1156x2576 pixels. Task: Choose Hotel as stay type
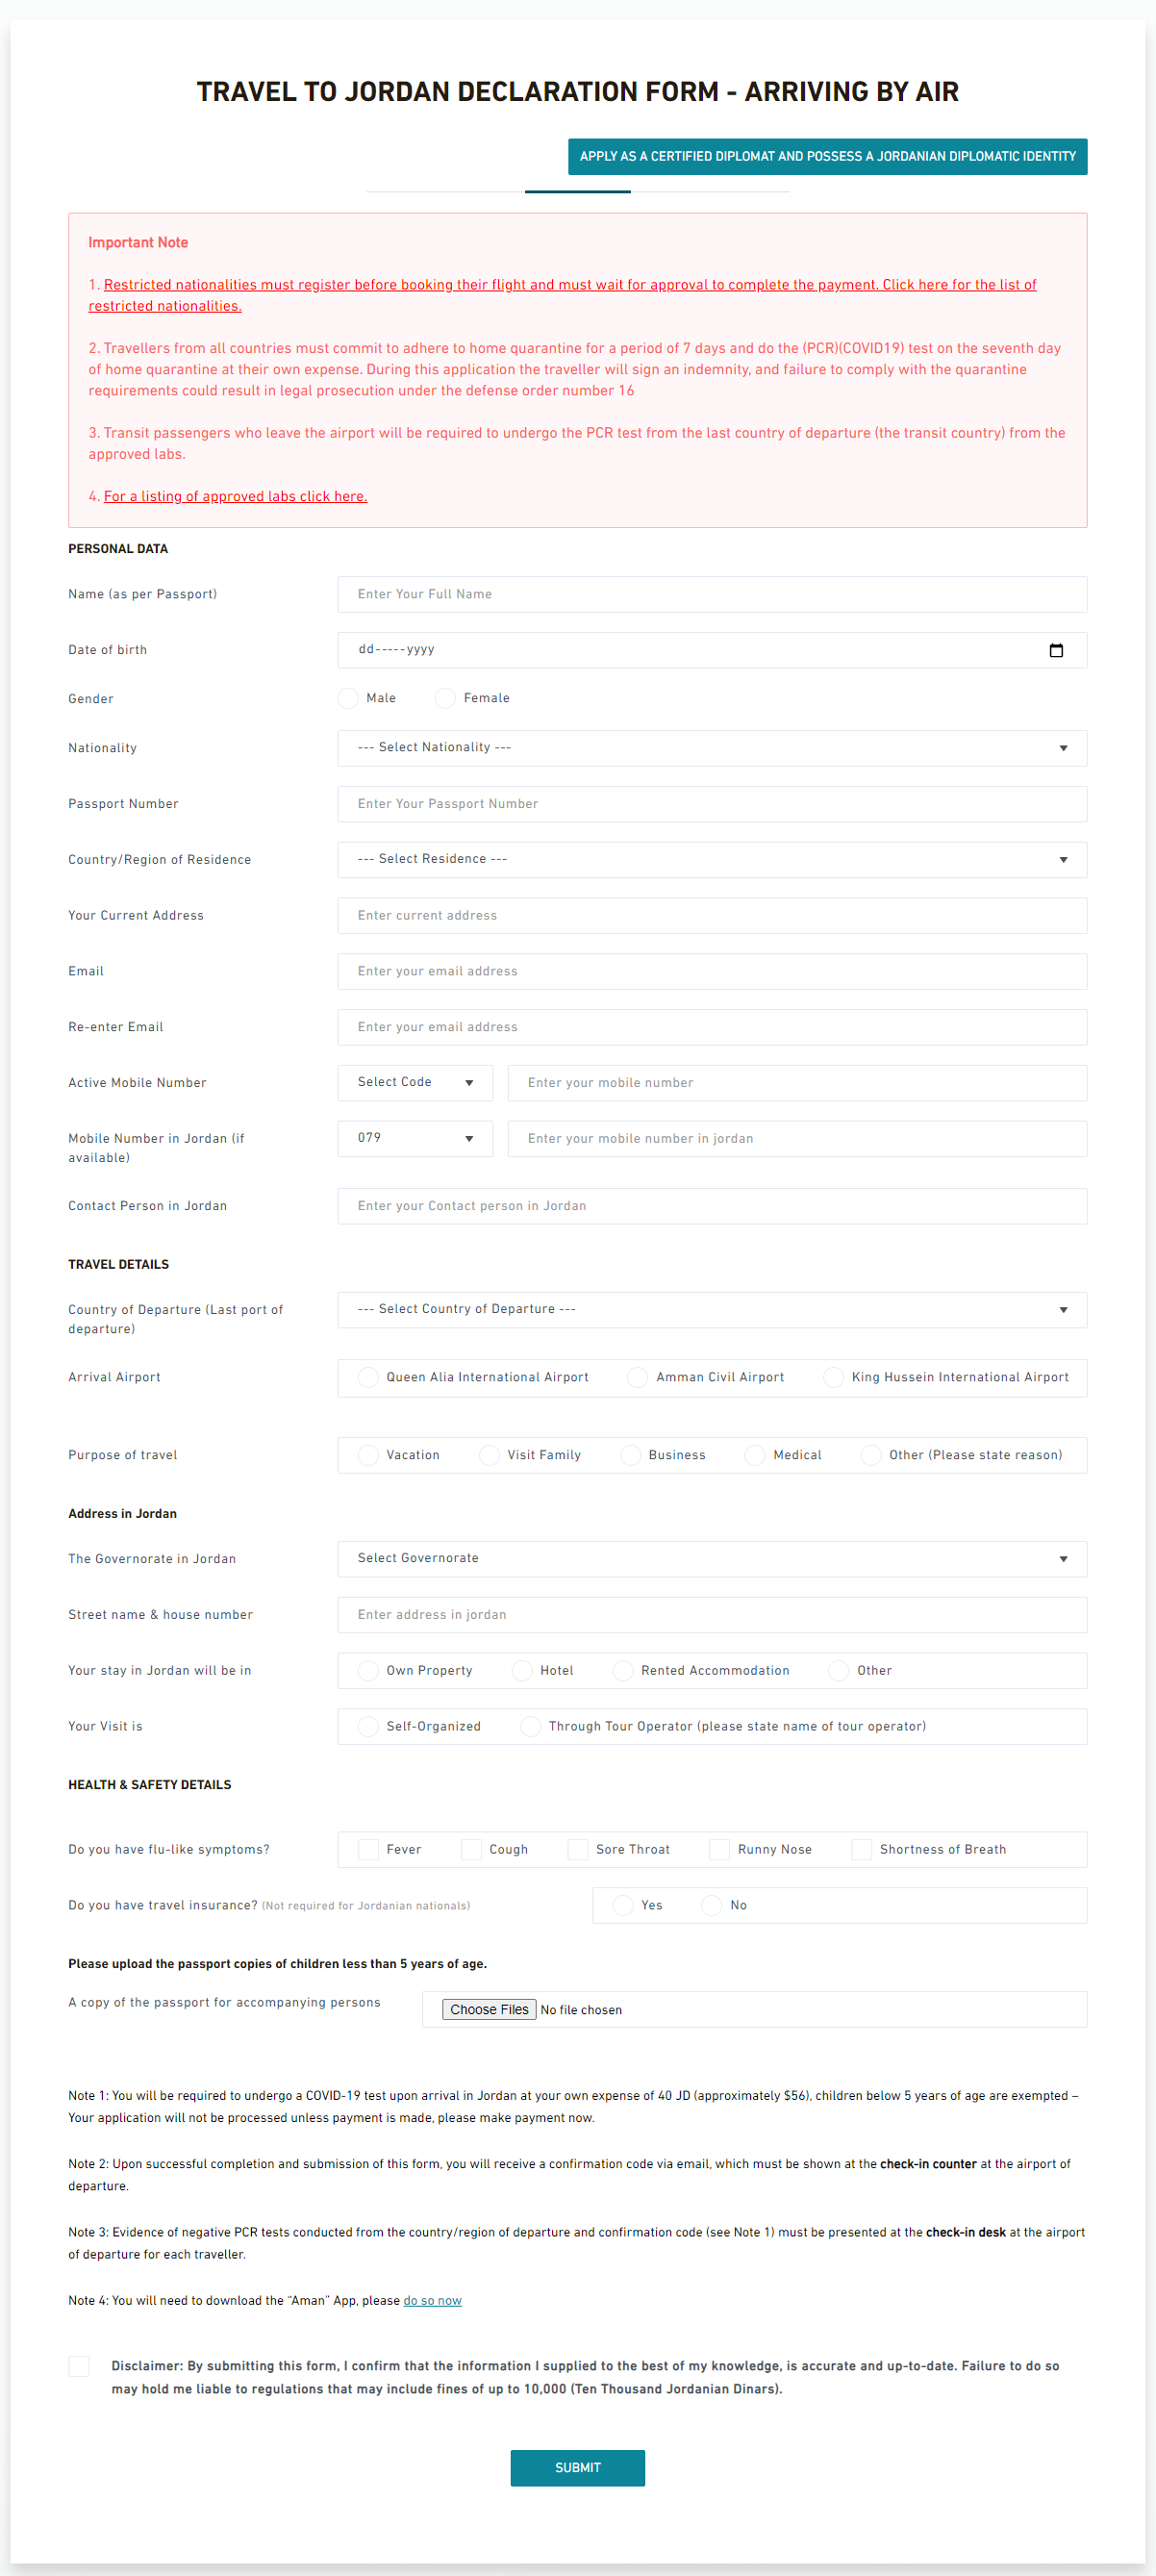522,1671
